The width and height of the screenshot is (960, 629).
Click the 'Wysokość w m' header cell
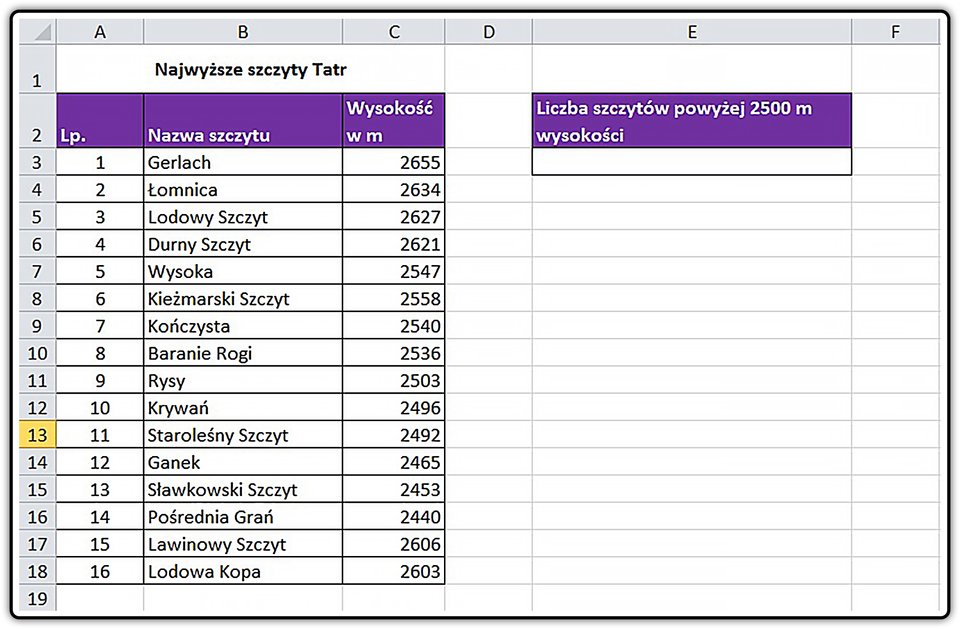point(394,121)
